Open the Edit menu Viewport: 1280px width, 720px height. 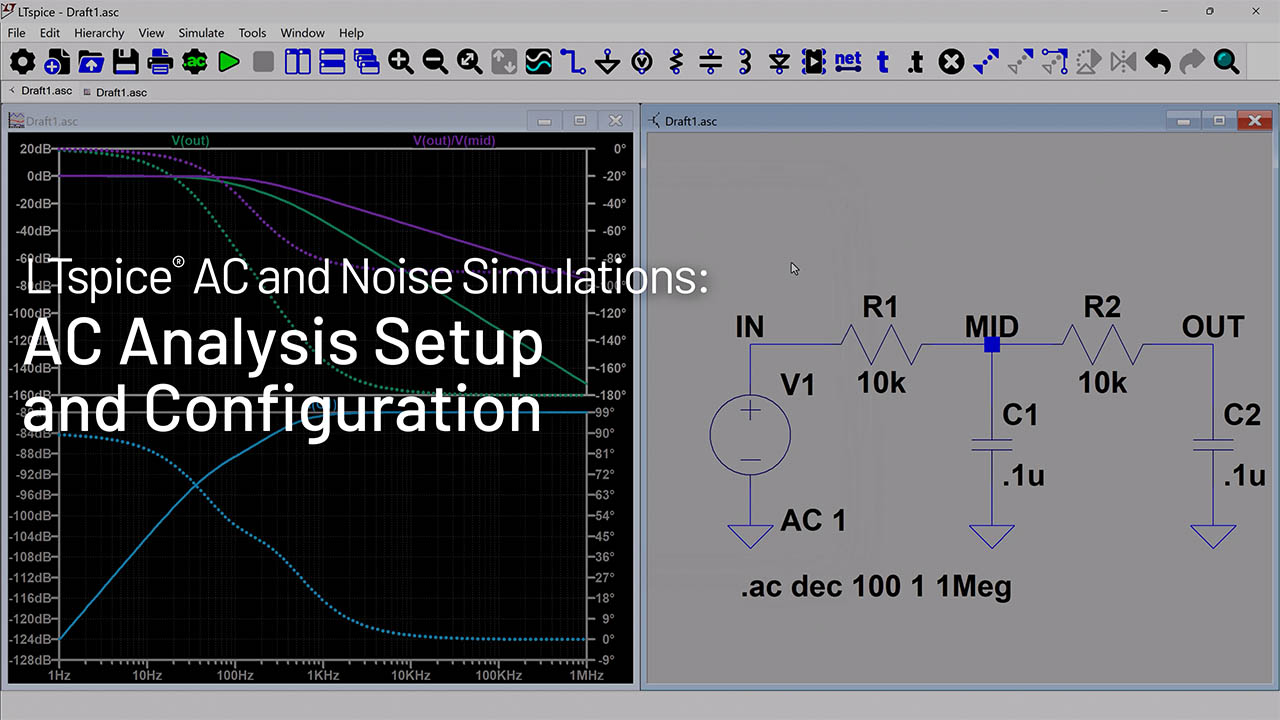50,33
